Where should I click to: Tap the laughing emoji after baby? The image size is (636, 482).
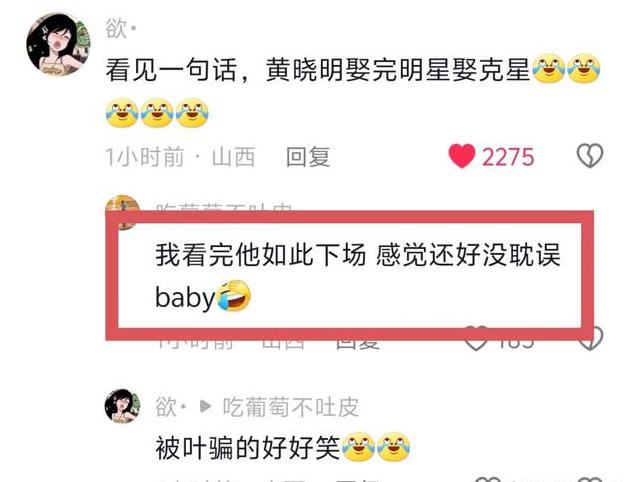(234, 296)
